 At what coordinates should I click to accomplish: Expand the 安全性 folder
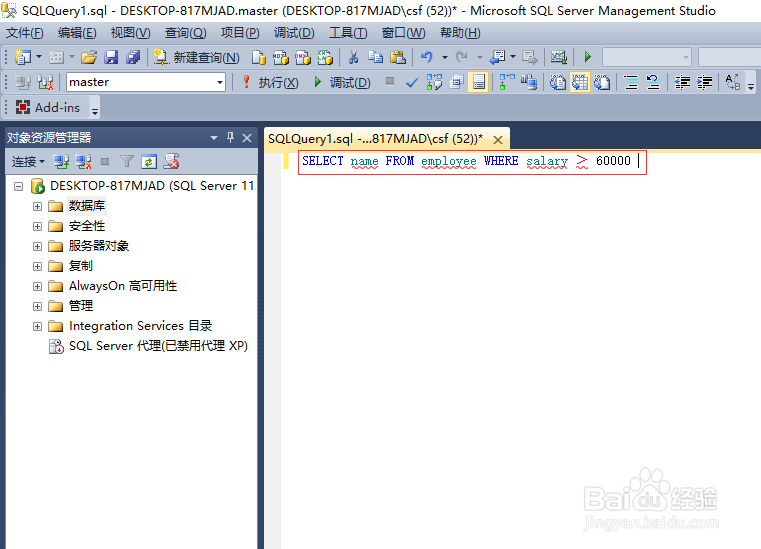(x=37, y=226)
